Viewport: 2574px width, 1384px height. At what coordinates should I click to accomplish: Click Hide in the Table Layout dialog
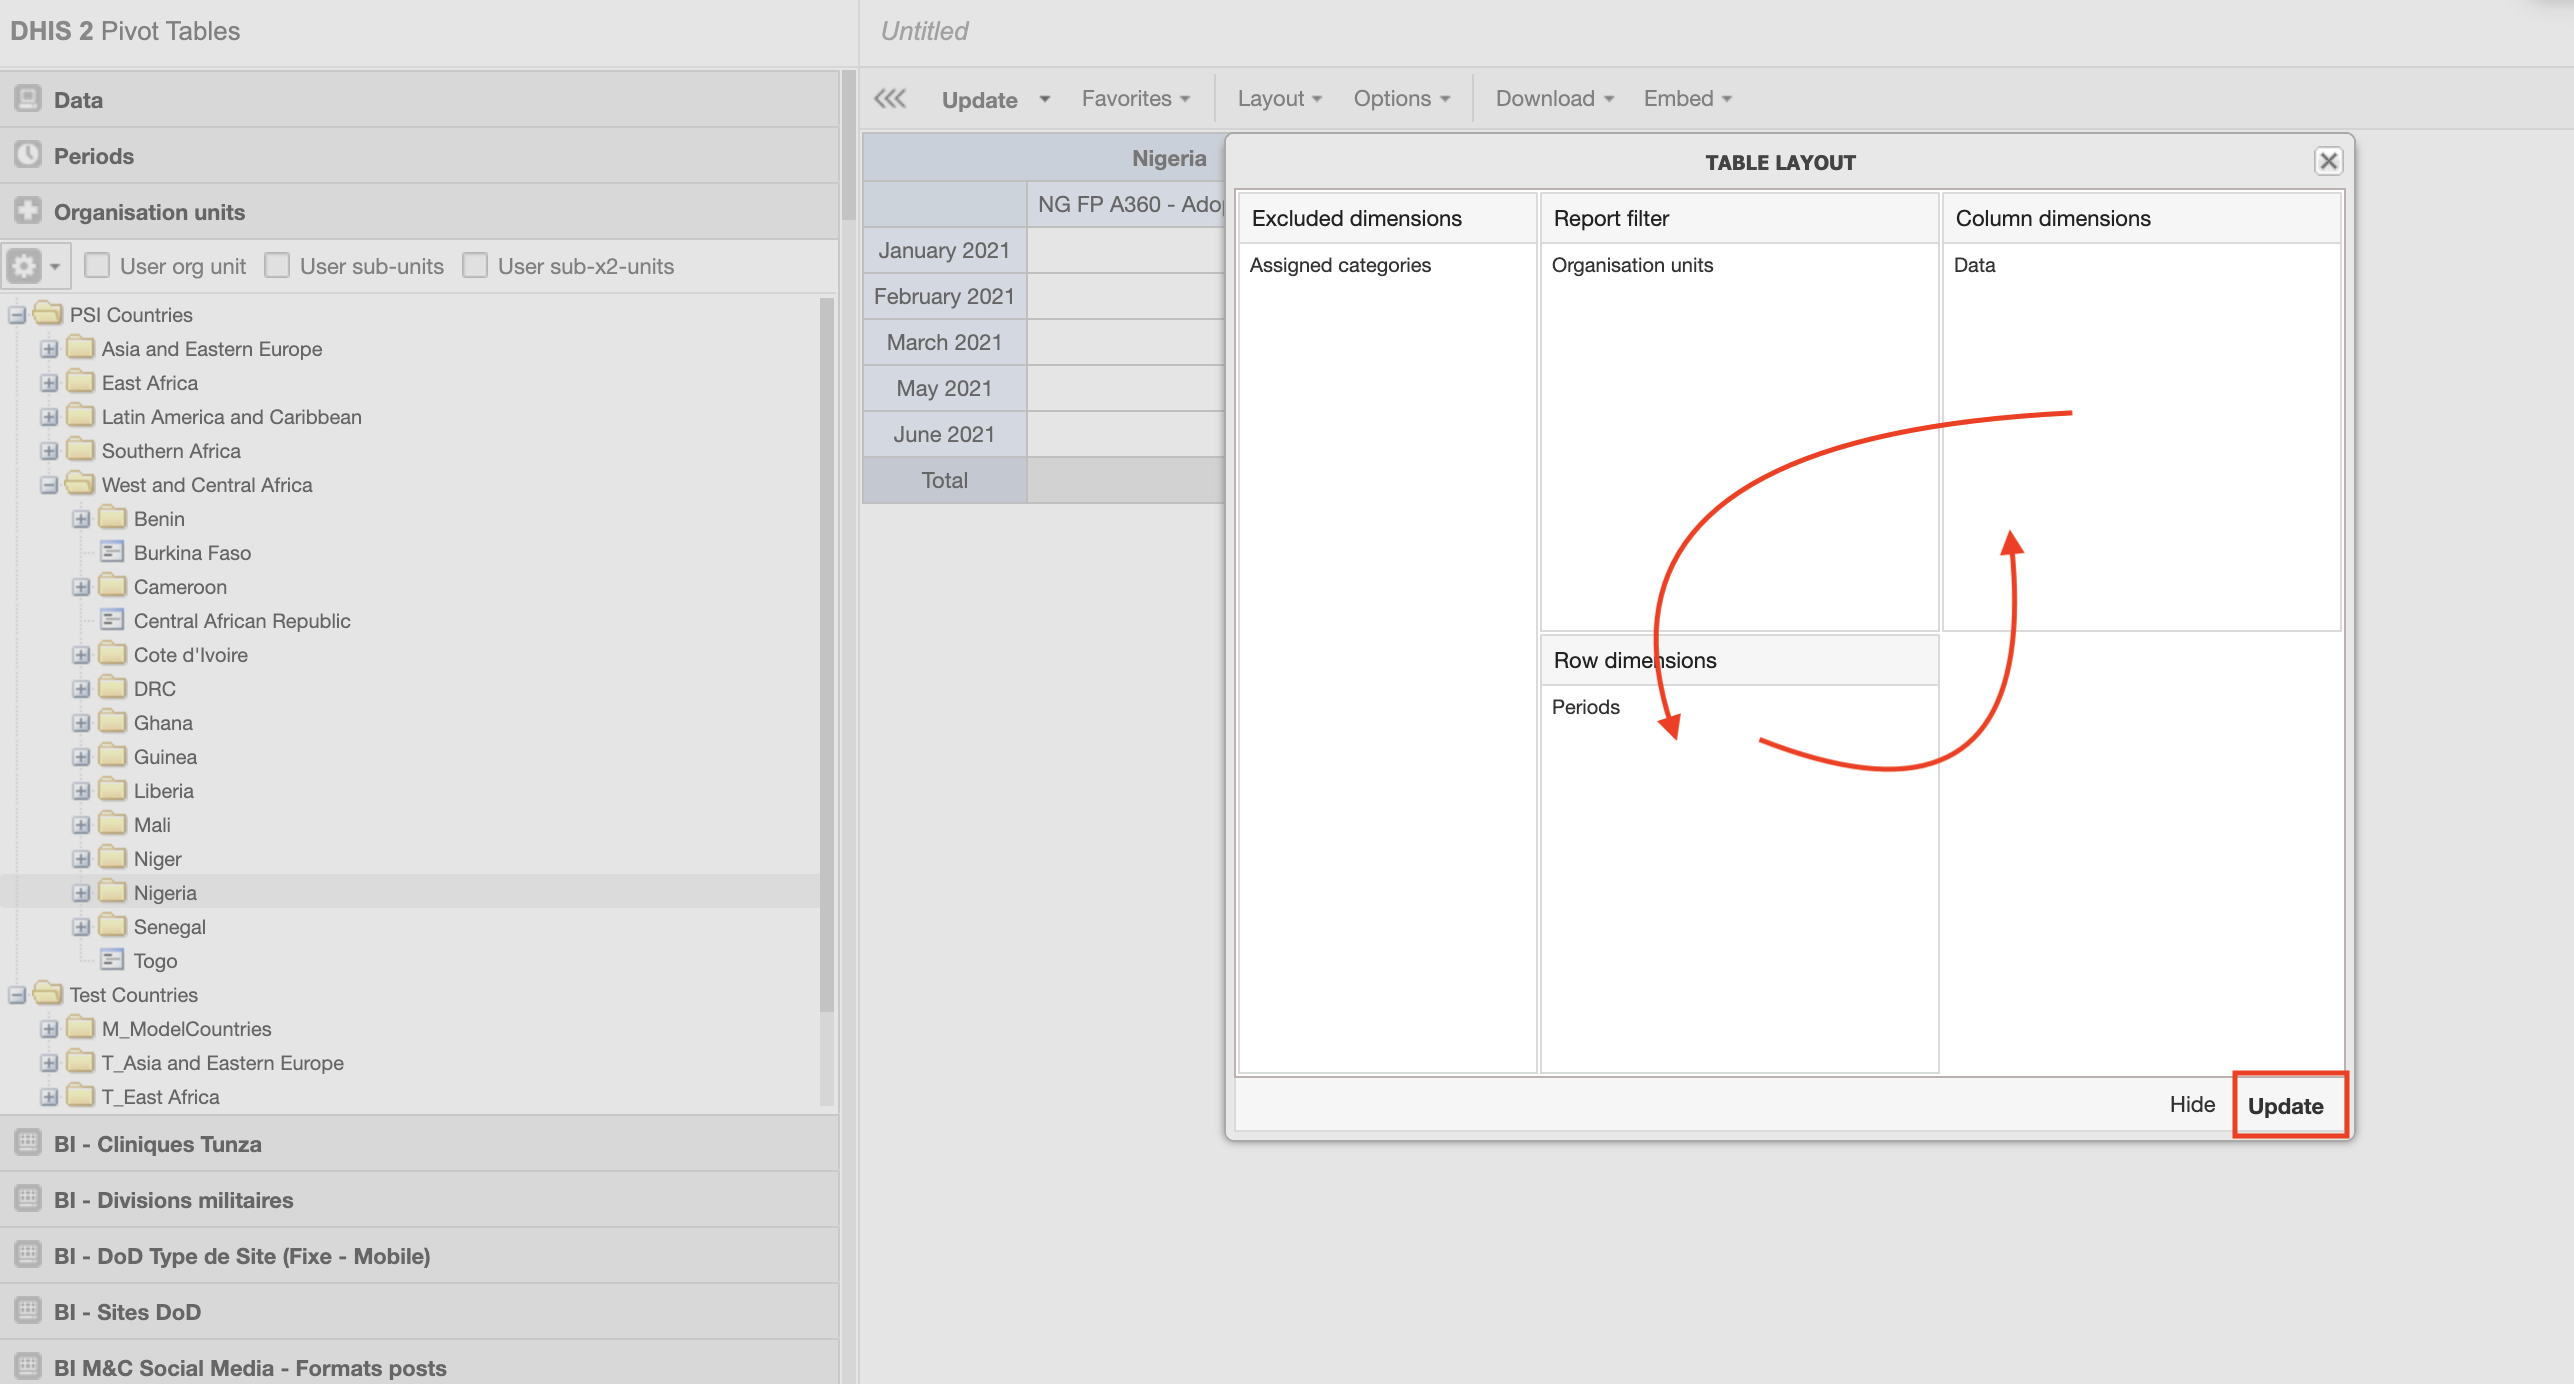2192,1104
